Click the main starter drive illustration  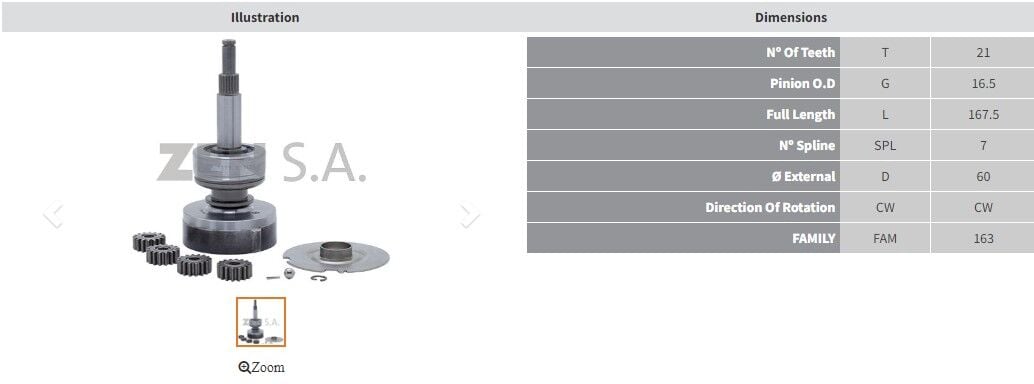pyautogui.click(x=261, y=162)
